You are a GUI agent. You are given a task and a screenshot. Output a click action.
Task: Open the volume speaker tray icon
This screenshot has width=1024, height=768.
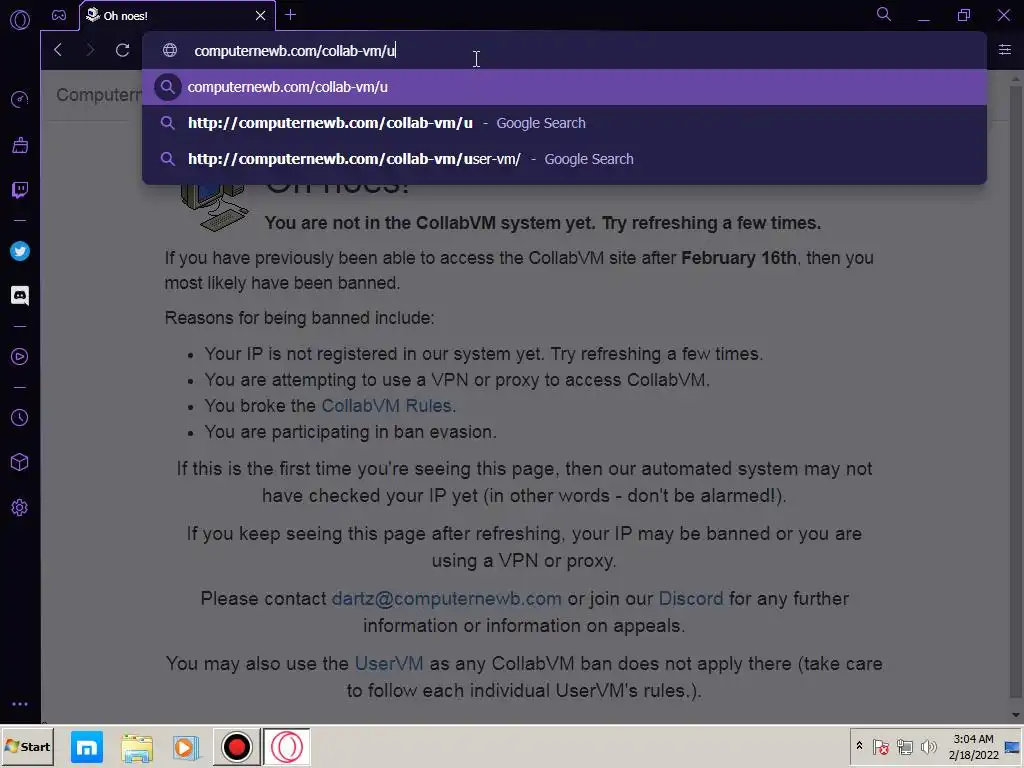928,746
